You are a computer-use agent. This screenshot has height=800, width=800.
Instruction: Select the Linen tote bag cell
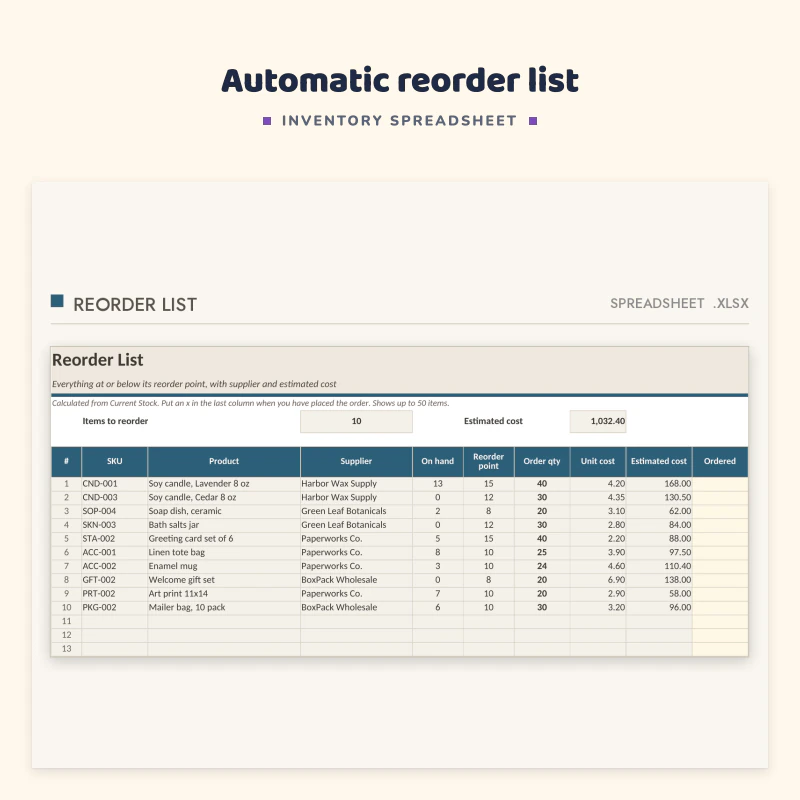click(224, 553)
